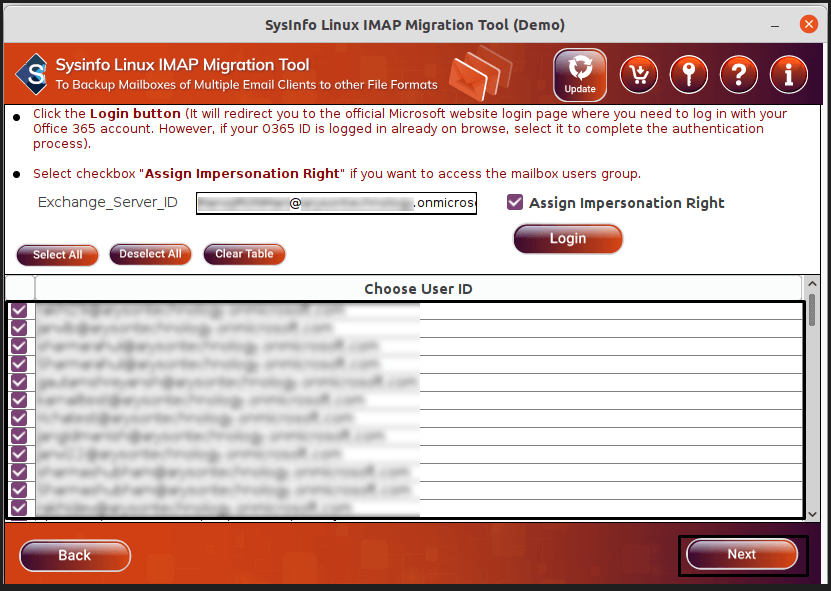Click Next to continue
The image size is (831, 591).
point(741,554)
